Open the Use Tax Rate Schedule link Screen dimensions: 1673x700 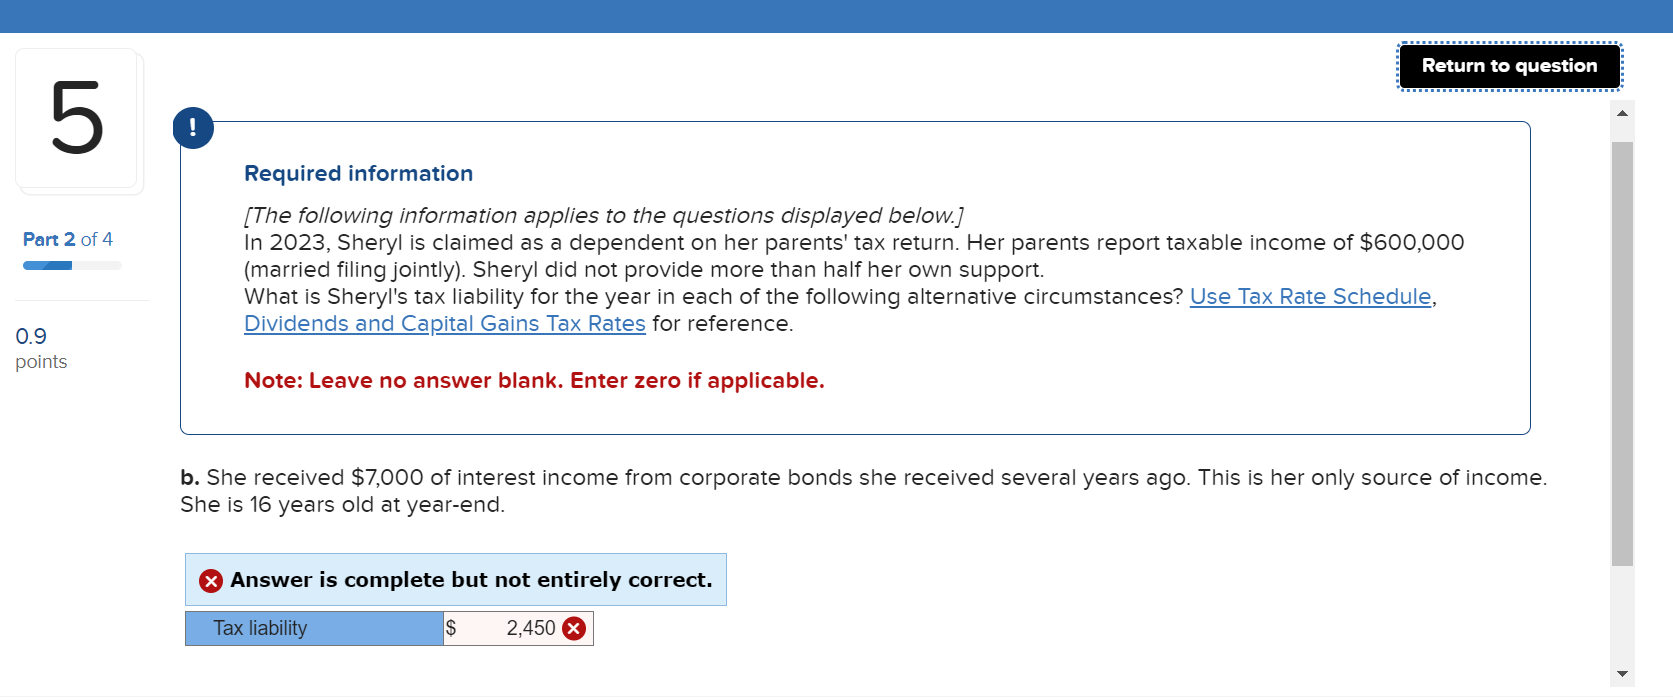(x=1310, y=296)
